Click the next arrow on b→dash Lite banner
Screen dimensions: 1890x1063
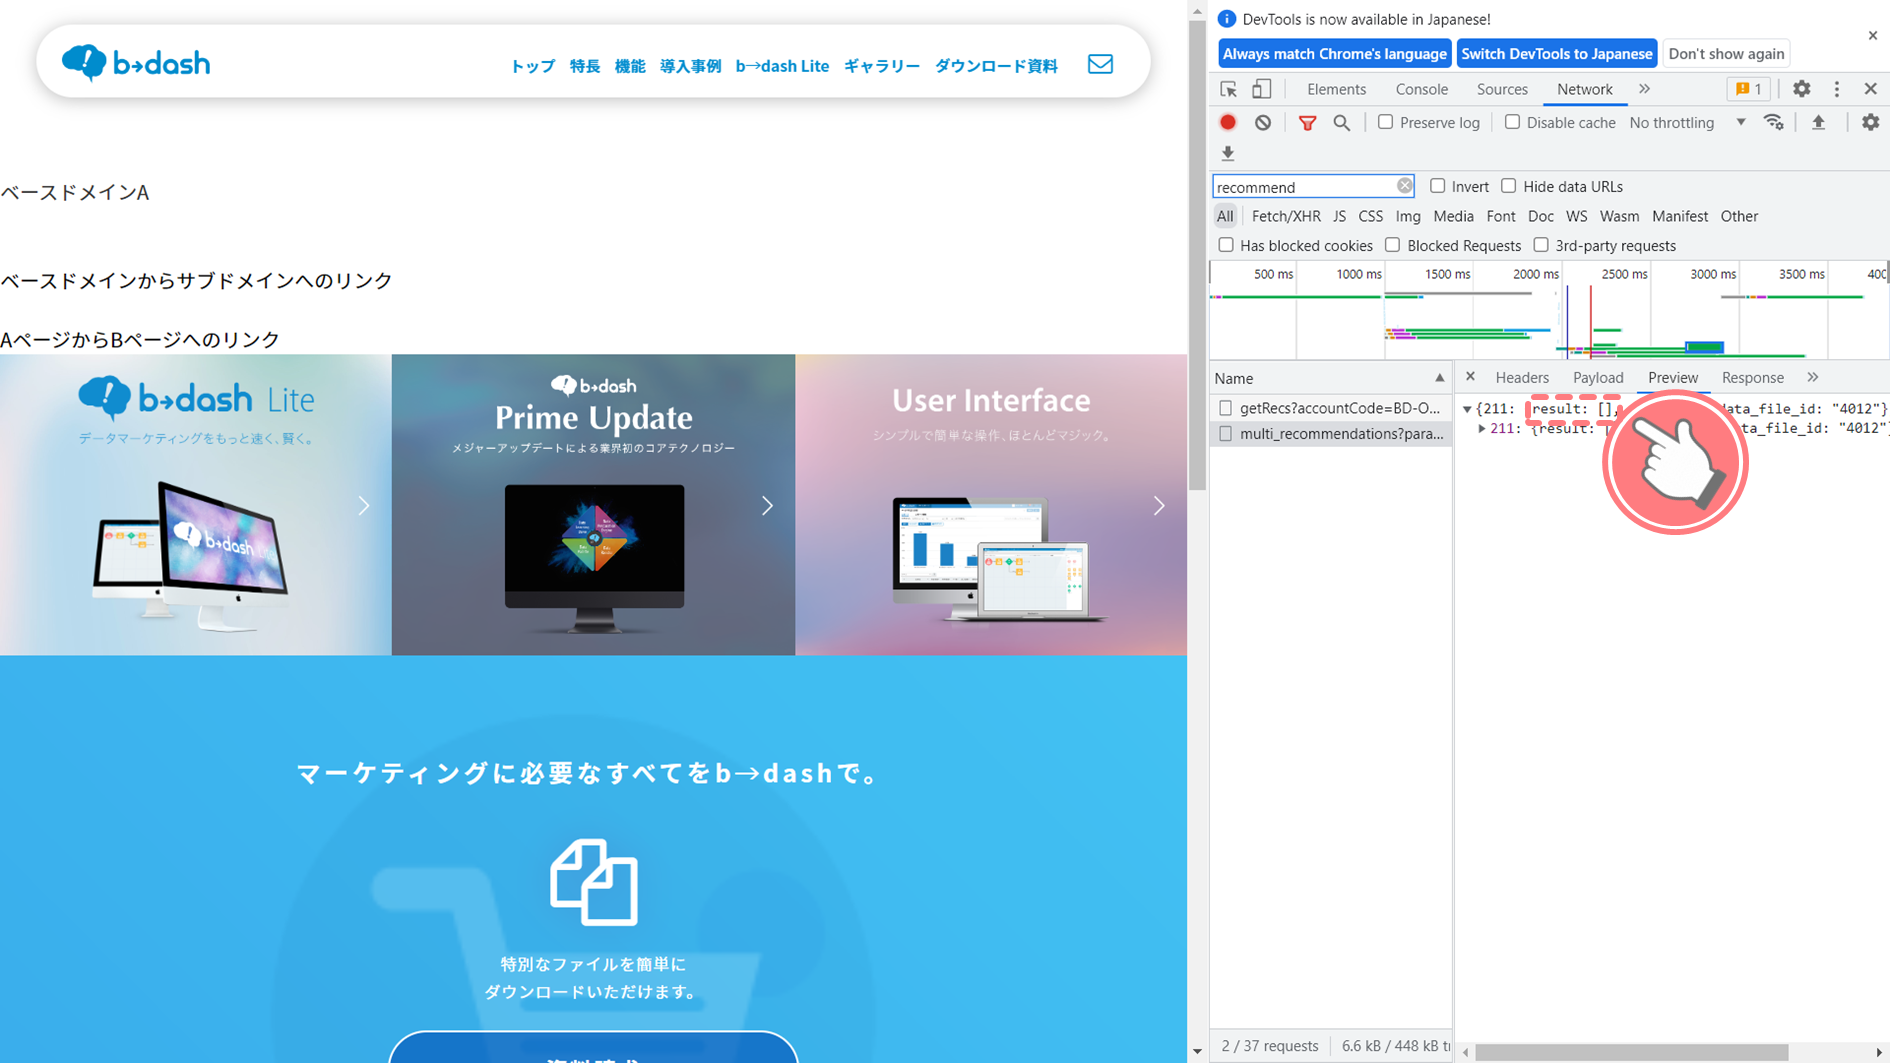point(364,506)
